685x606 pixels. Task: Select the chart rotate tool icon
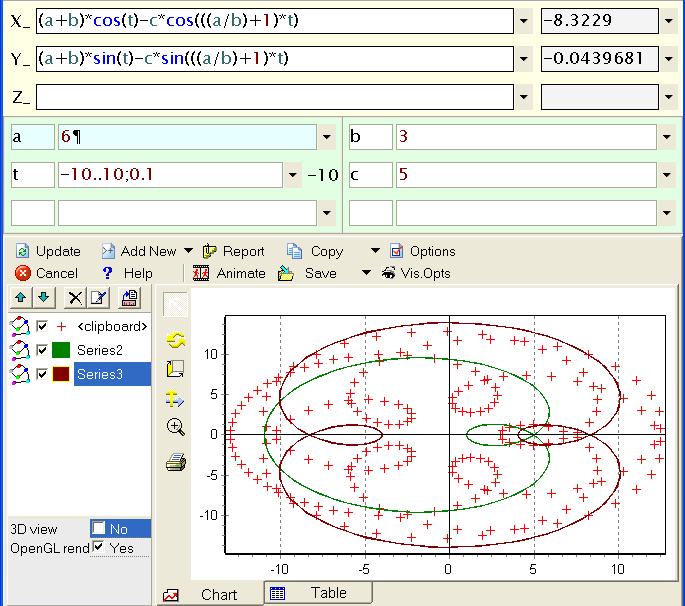click(x=176, y=340)
